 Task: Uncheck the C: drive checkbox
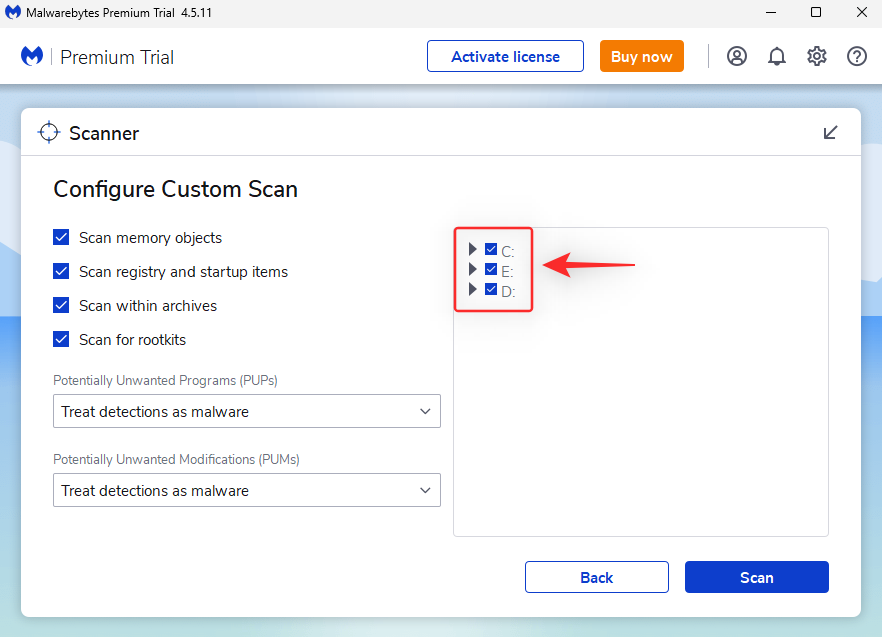tap(491, 249)
